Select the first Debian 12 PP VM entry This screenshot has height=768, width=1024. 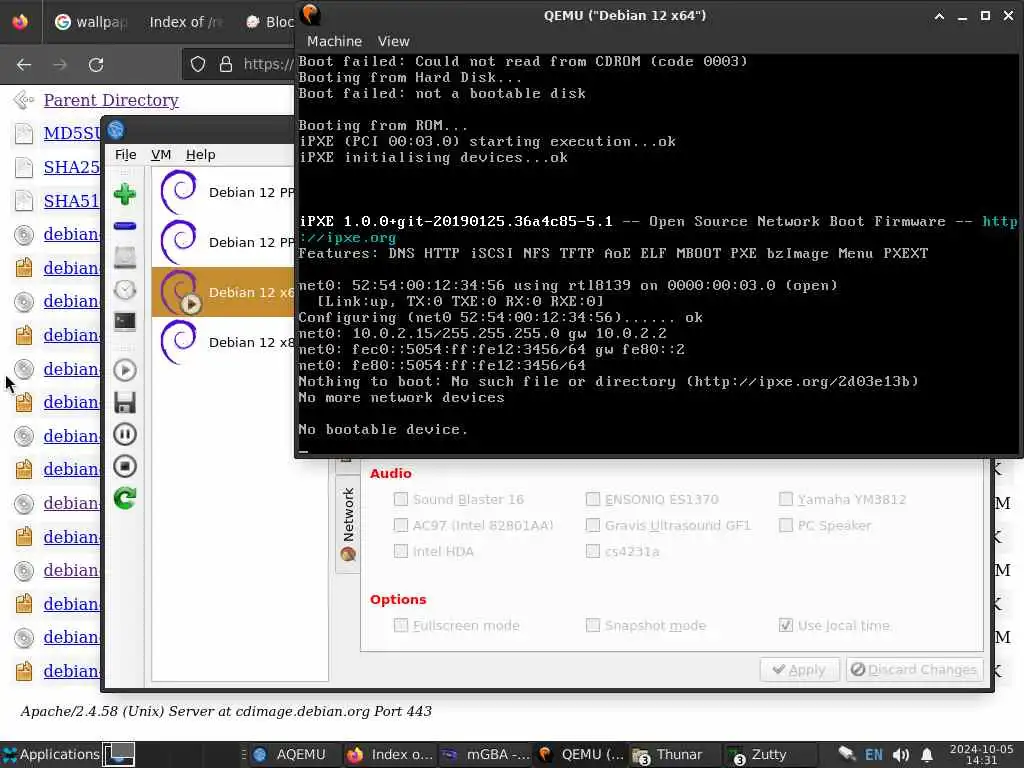coord(223,192)
